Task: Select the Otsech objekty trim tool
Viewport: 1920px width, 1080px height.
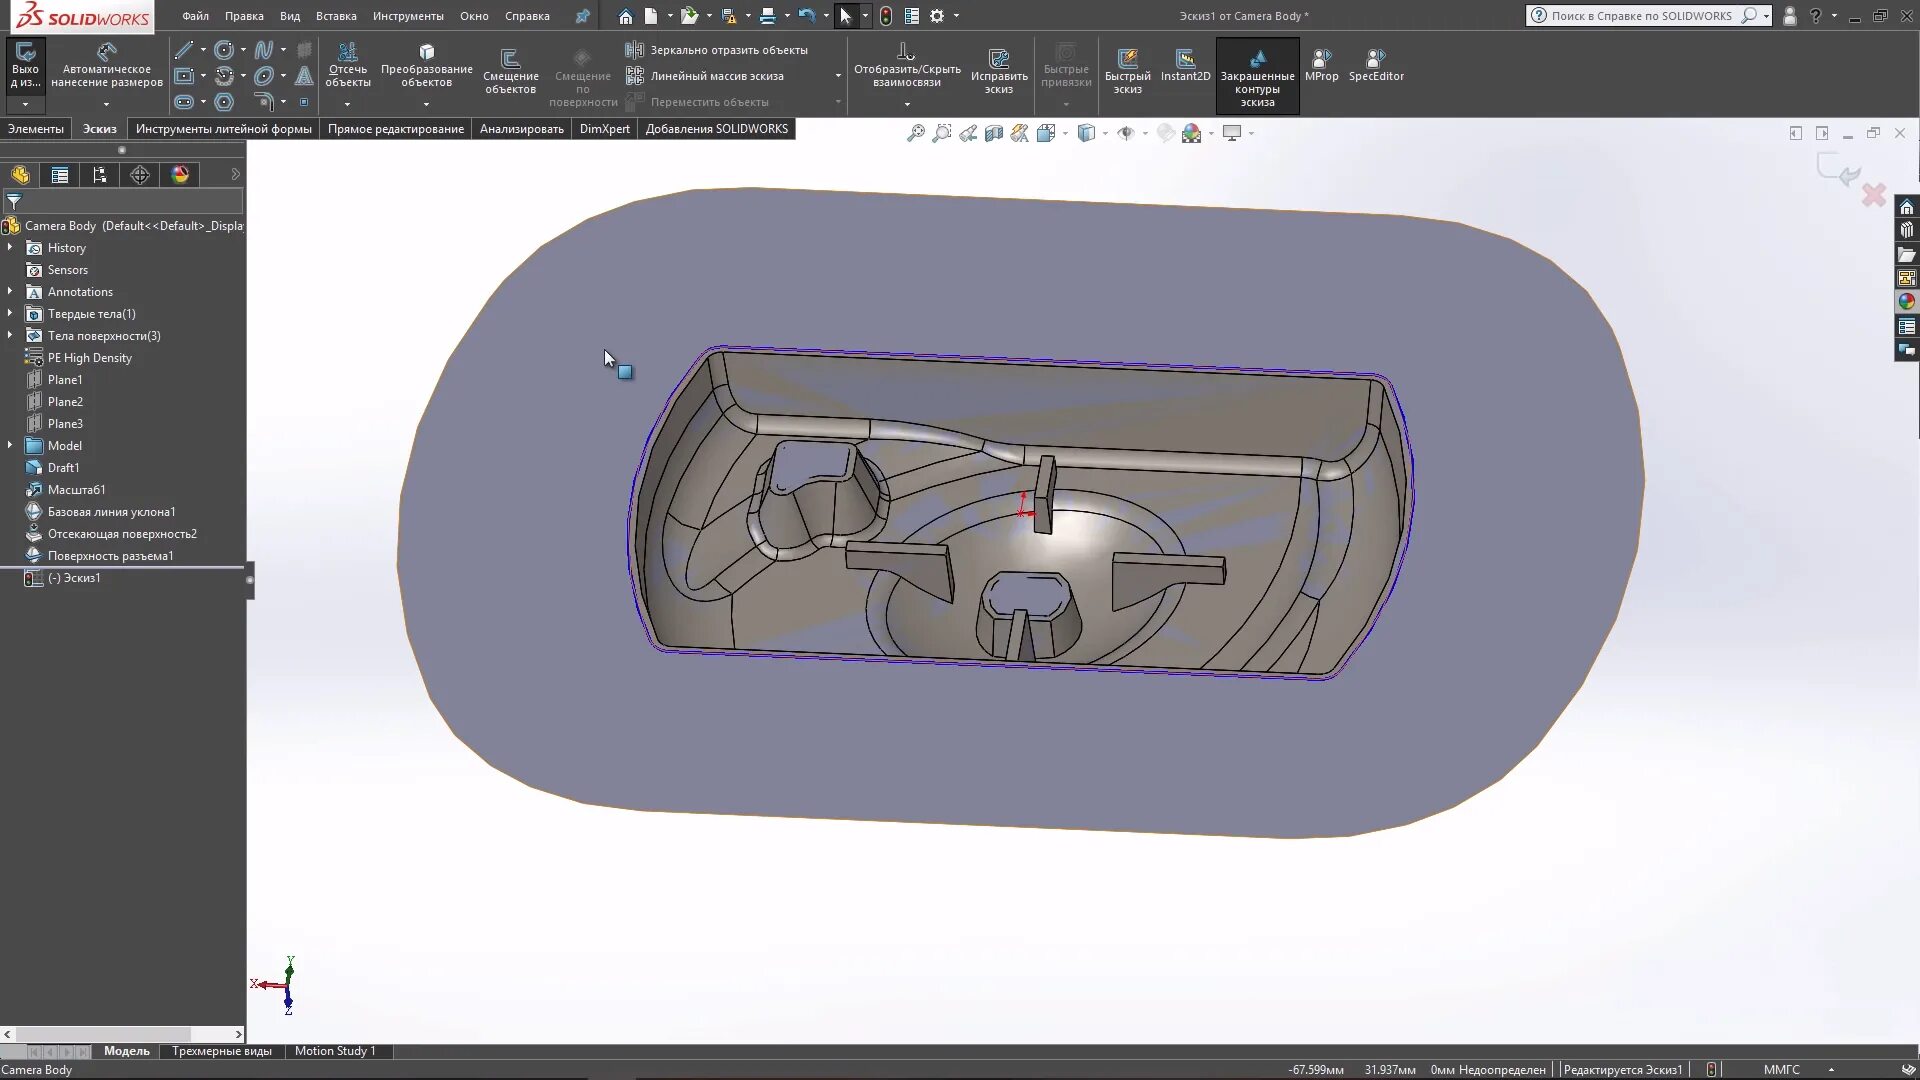Action: [347, 62]
